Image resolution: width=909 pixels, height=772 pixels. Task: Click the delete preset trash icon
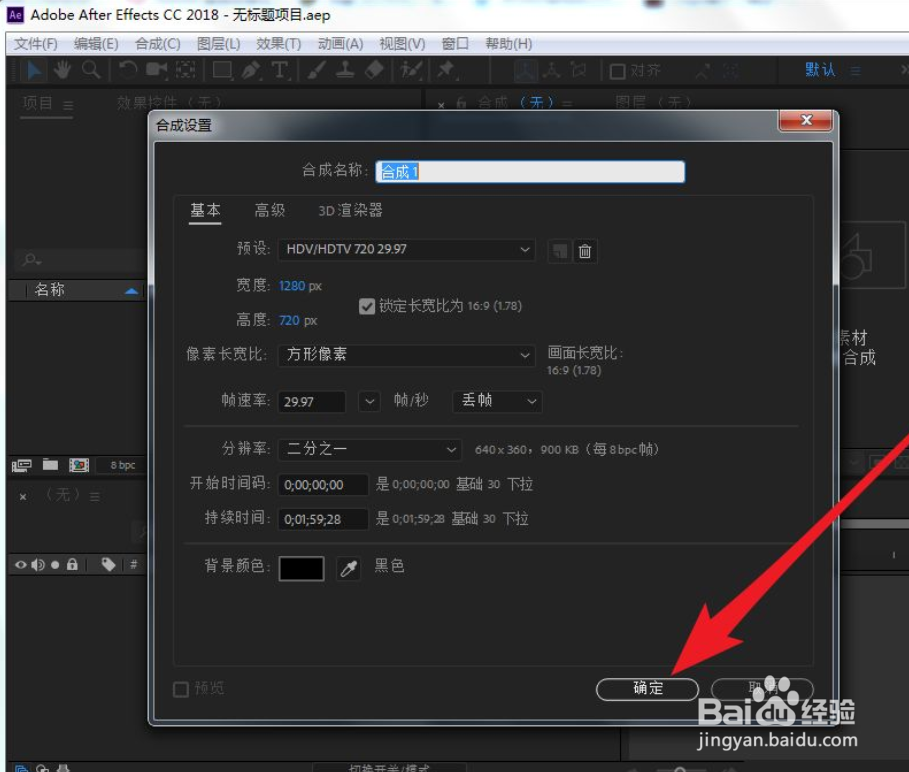coord(585,251)
